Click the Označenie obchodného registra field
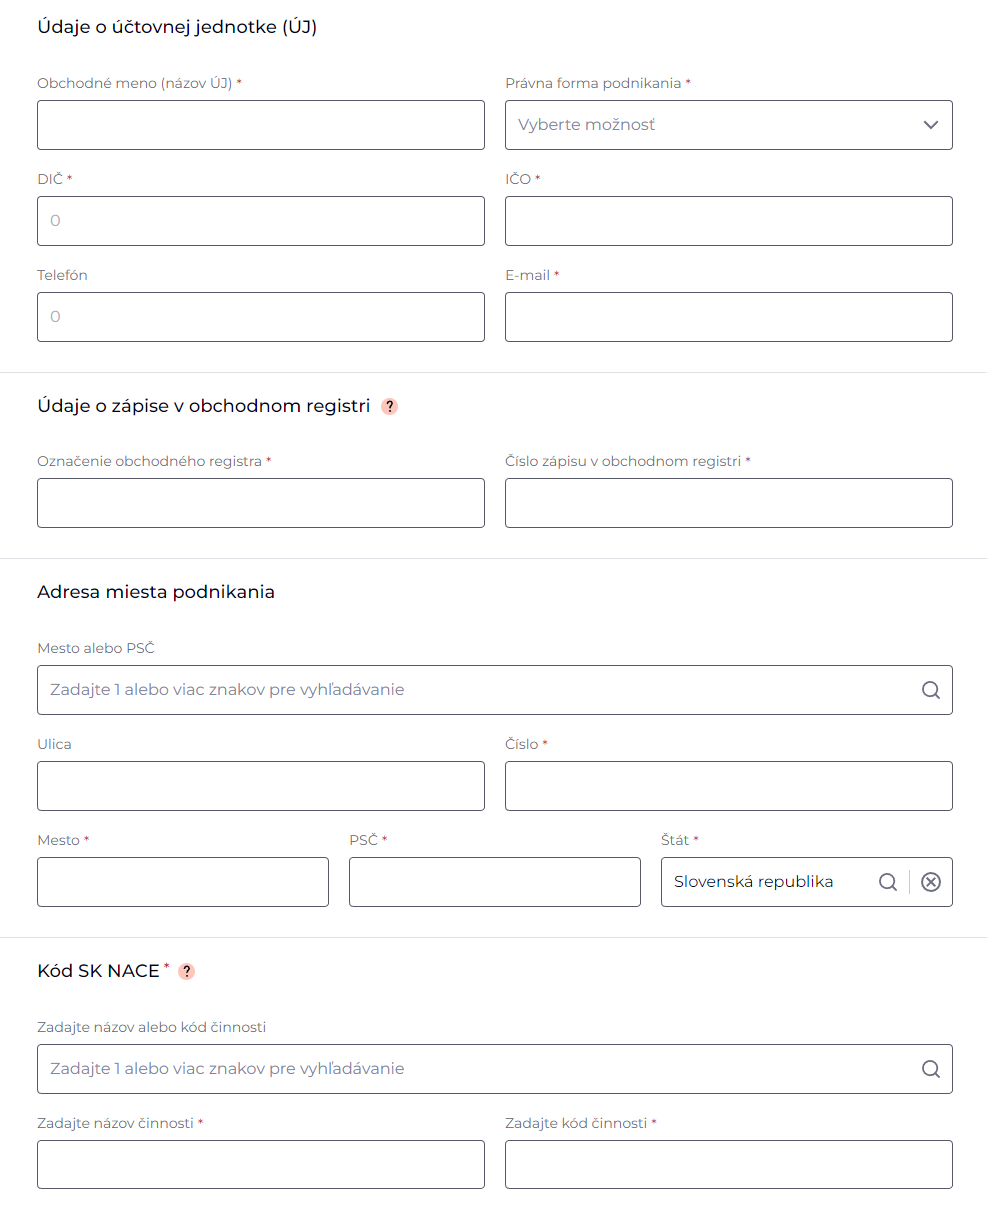This screenshot has width=987, height=1213. (x=260, y=503)
